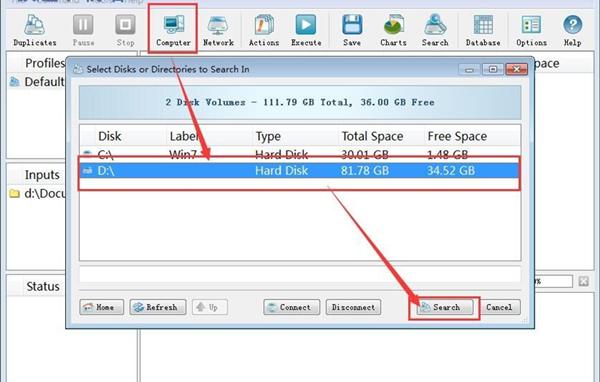600x382 pixels.
Task: Open the Duplicates toolbar icon
Action: point(35,30)
